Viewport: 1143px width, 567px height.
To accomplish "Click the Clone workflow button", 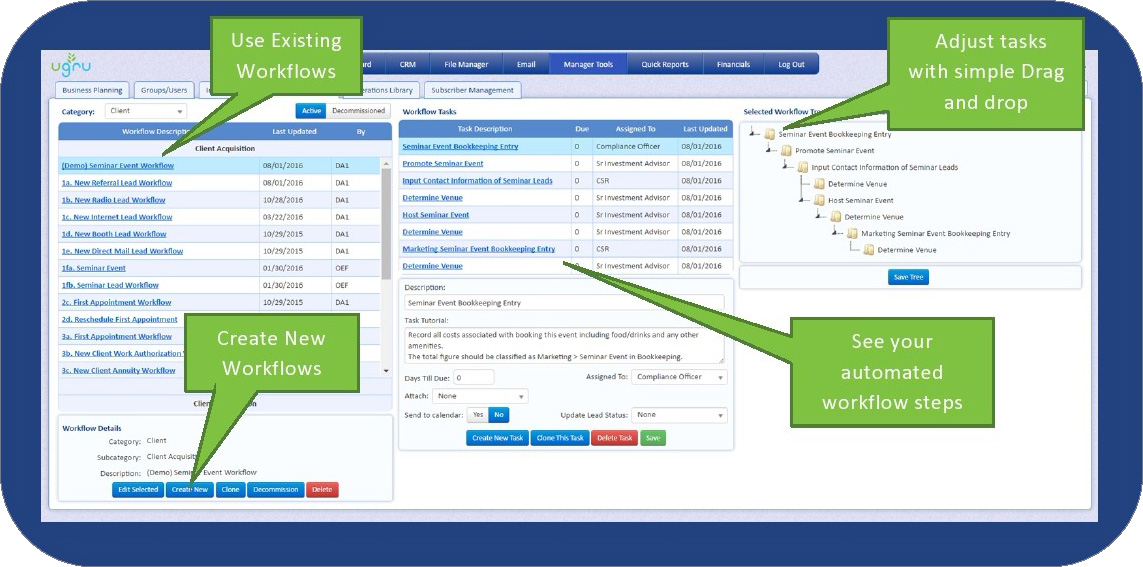I will (x=230, y=490).
